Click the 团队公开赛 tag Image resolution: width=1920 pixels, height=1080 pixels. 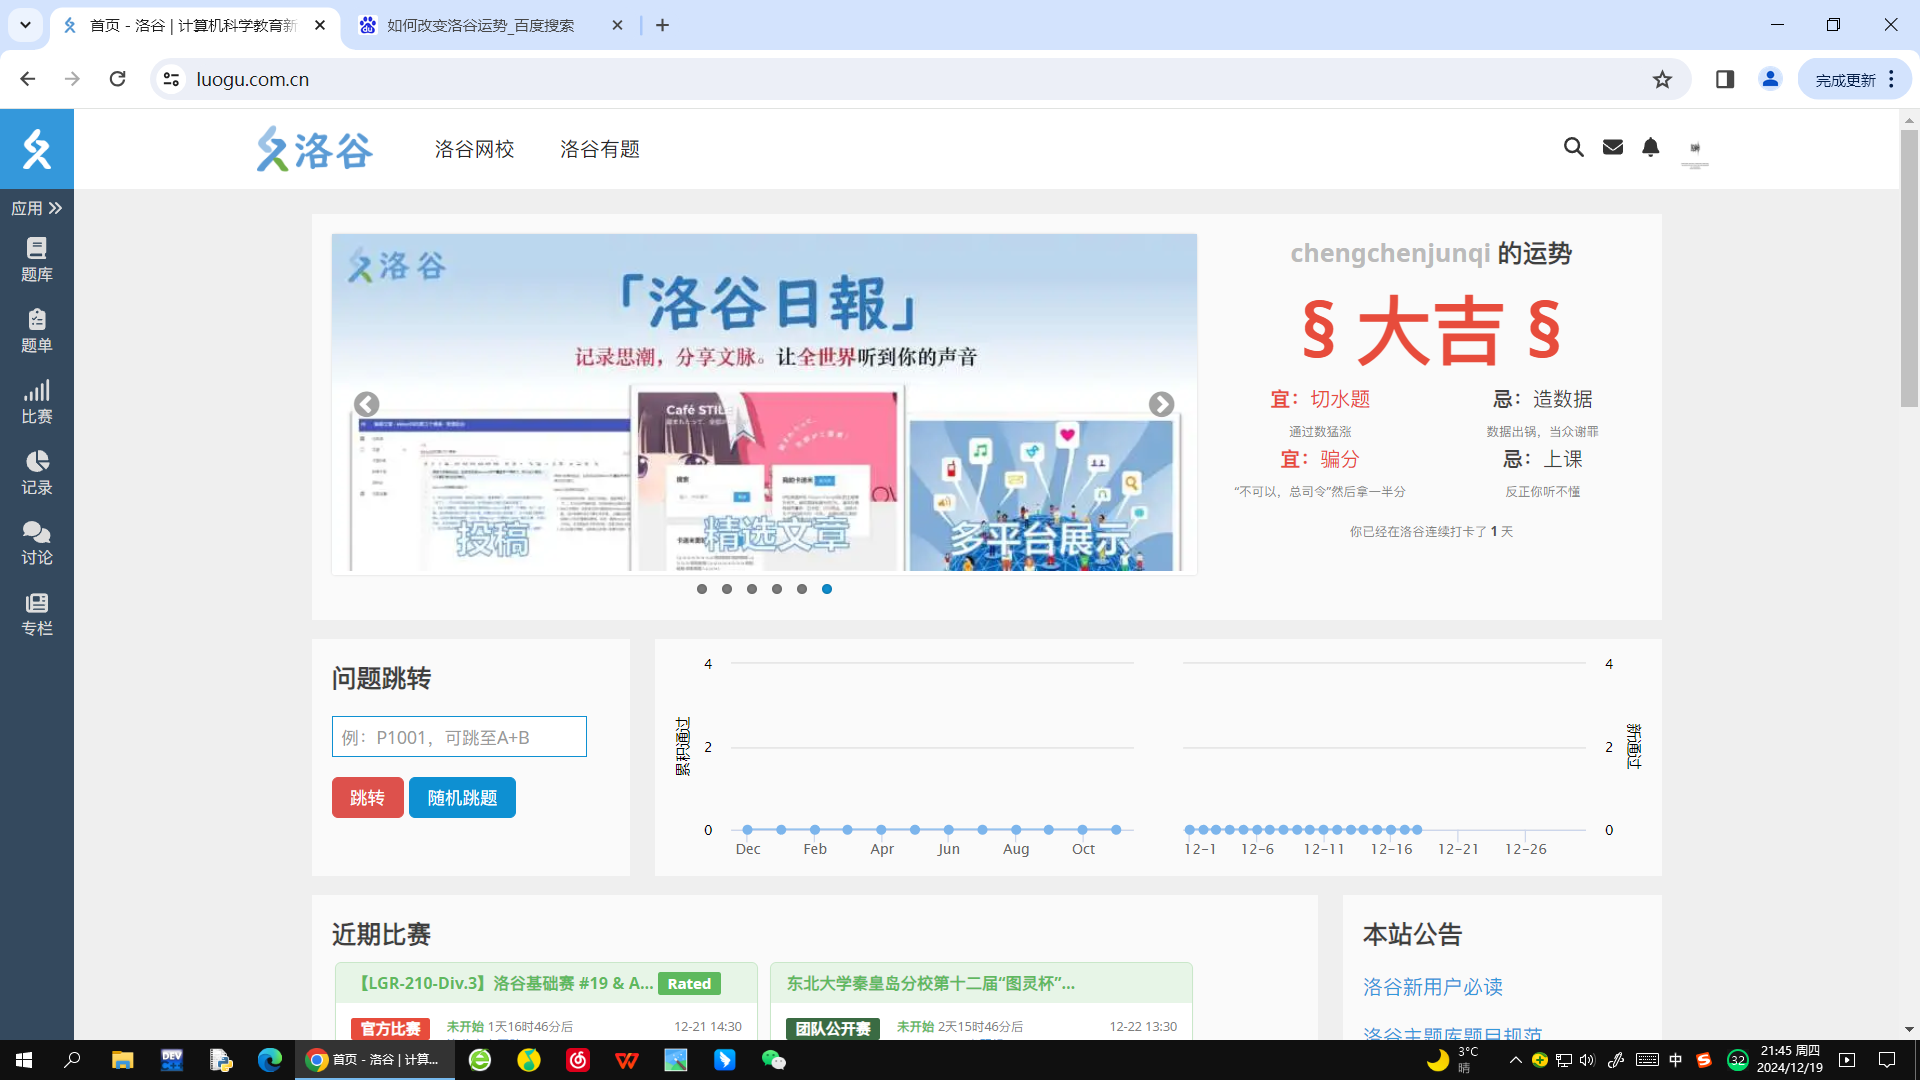point(833,1028)
